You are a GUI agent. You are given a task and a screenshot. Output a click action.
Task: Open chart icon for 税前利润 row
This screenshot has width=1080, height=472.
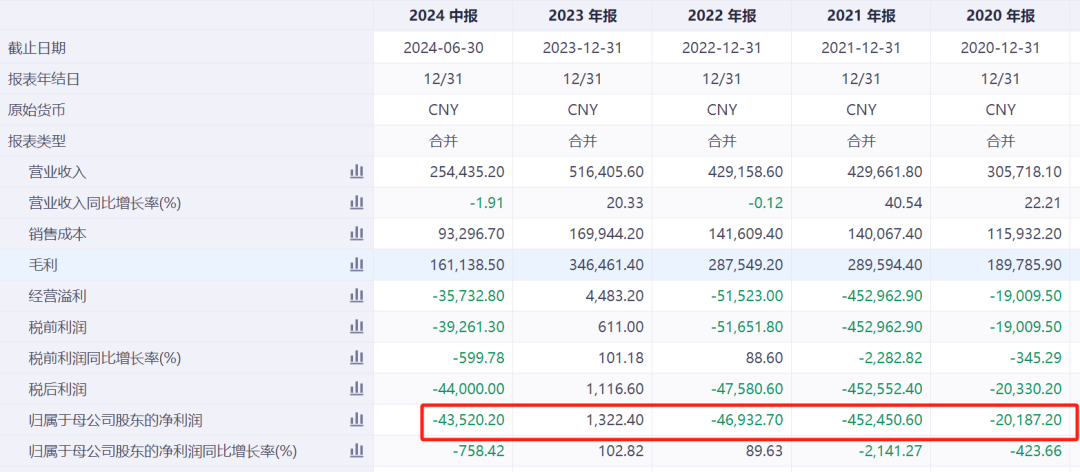356,327
